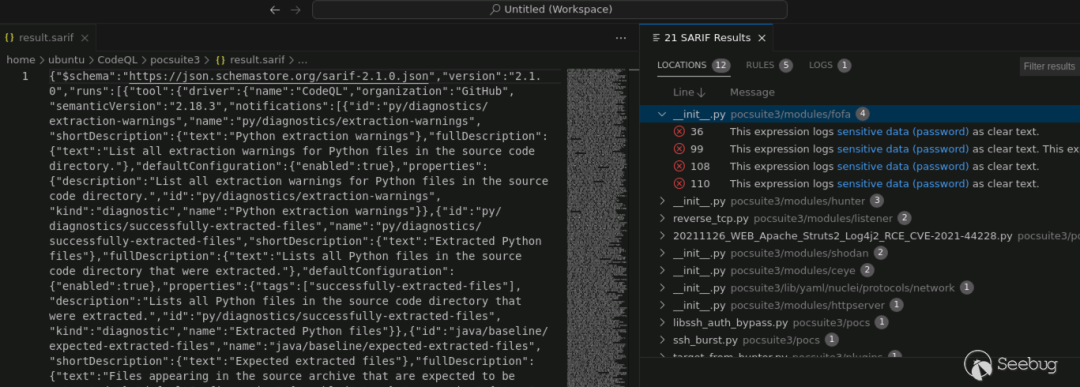Screen dimensions: 1080x387
Task: Close the result.sarif editor tab
Action: pos(85,38)
